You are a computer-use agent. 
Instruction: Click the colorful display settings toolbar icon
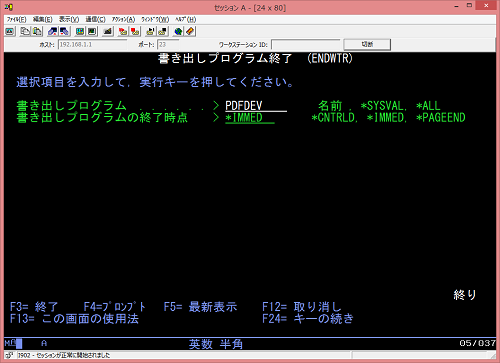[80, 31]
